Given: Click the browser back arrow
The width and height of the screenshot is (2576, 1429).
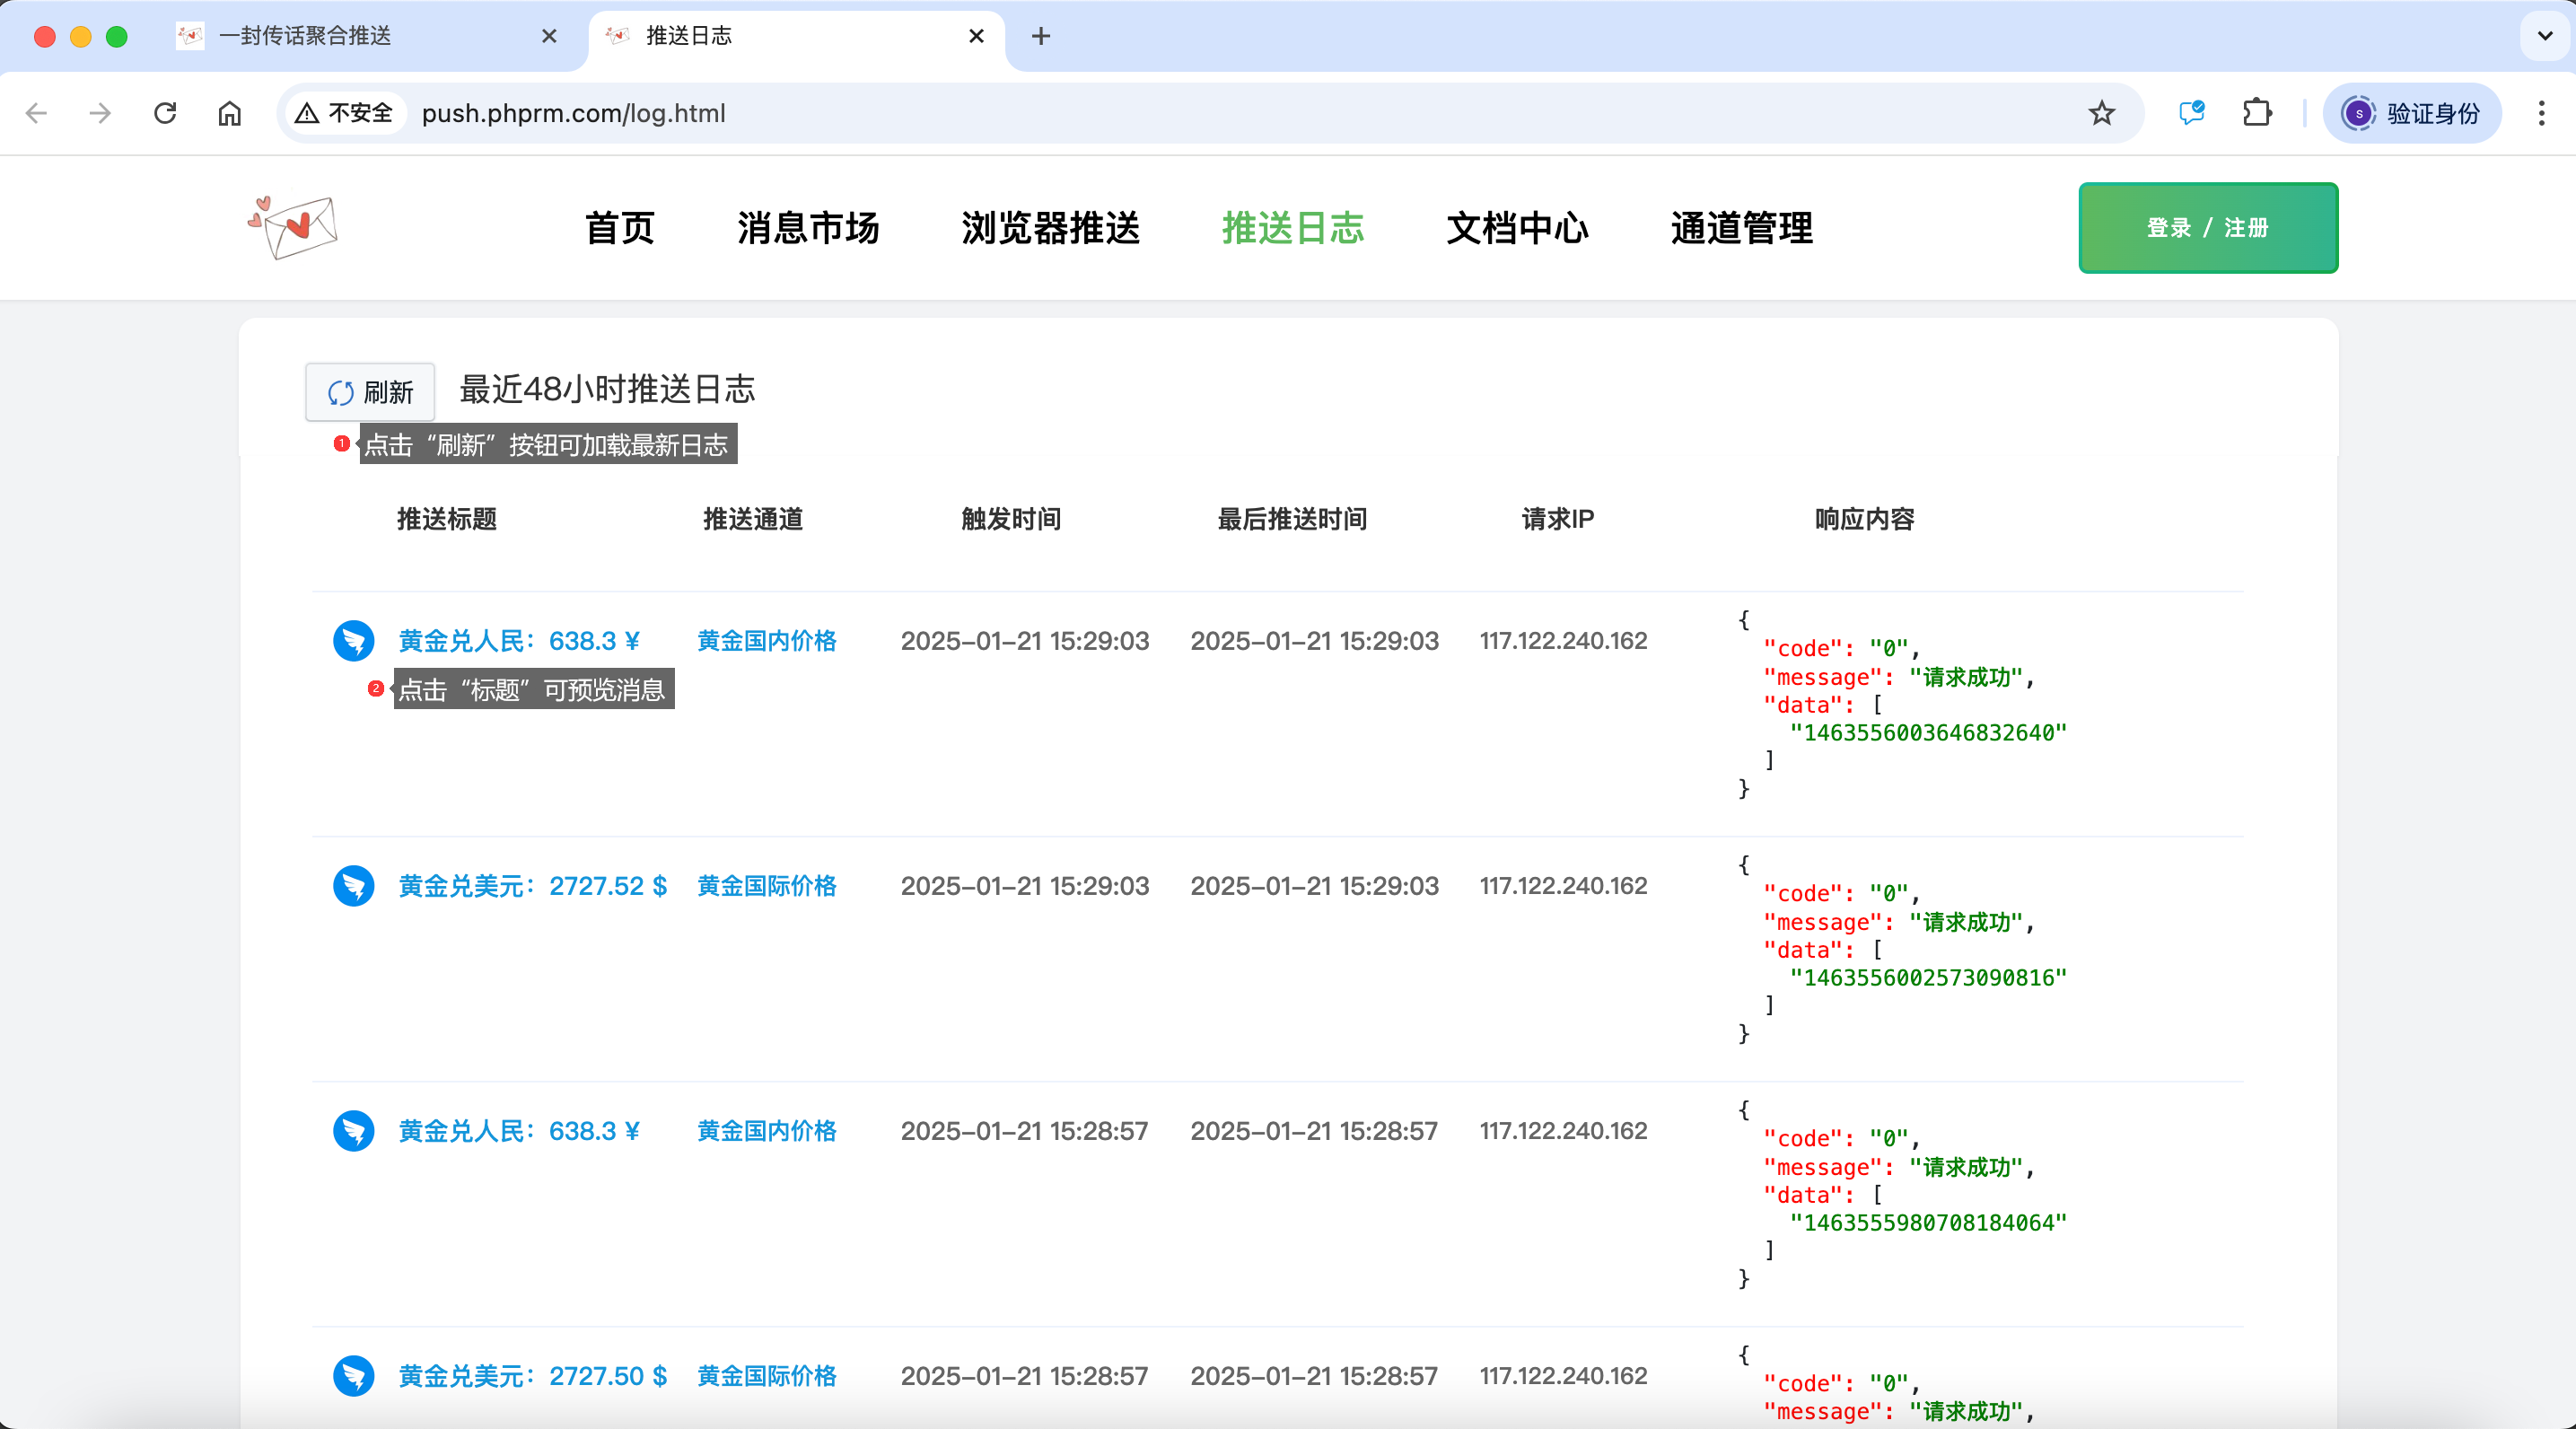Looking at the screenshot, I should [37, 113].
